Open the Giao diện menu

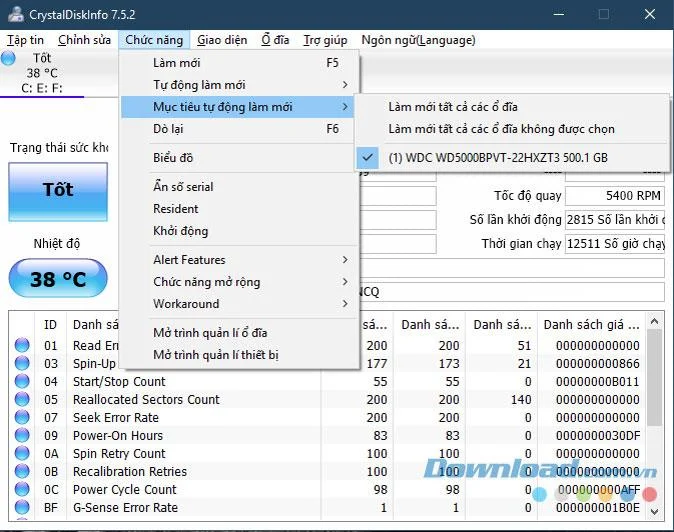tap(222, 40)
